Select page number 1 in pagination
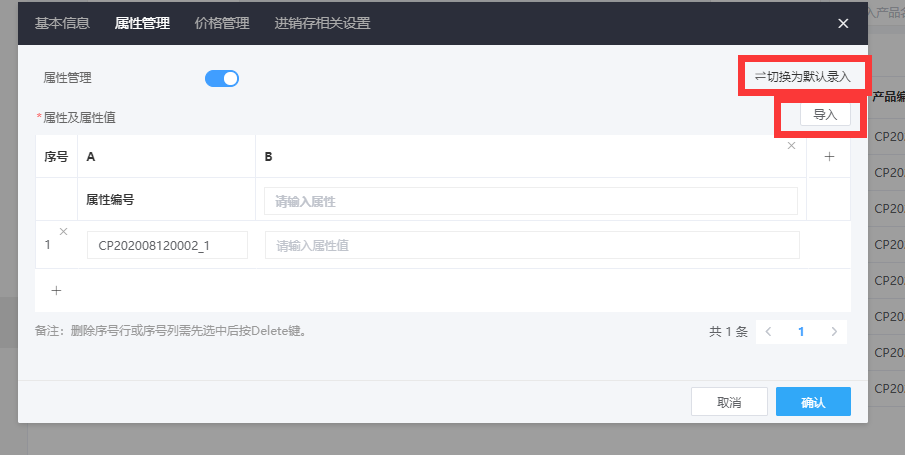 click(x=801, y=331)
